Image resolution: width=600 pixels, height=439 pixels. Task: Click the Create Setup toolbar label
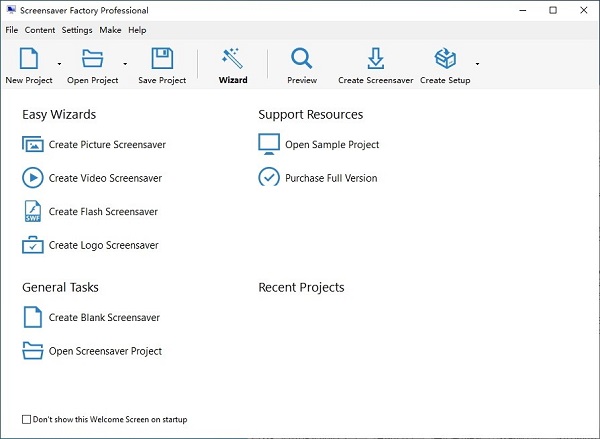coord(445,80)
